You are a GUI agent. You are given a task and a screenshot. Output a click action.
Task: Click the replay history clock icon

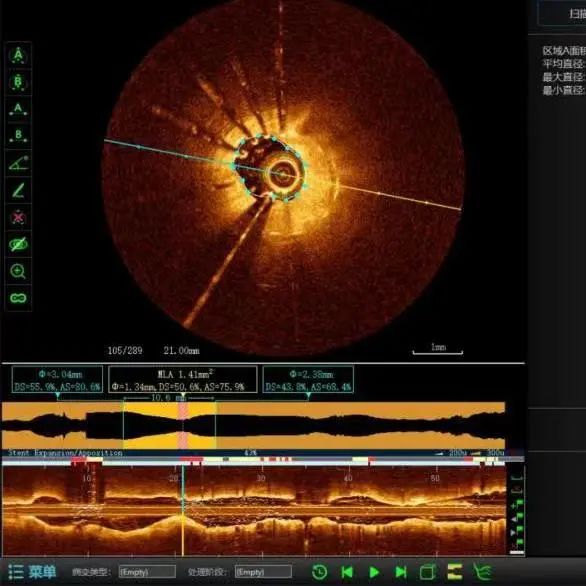[x=320, y=572]
